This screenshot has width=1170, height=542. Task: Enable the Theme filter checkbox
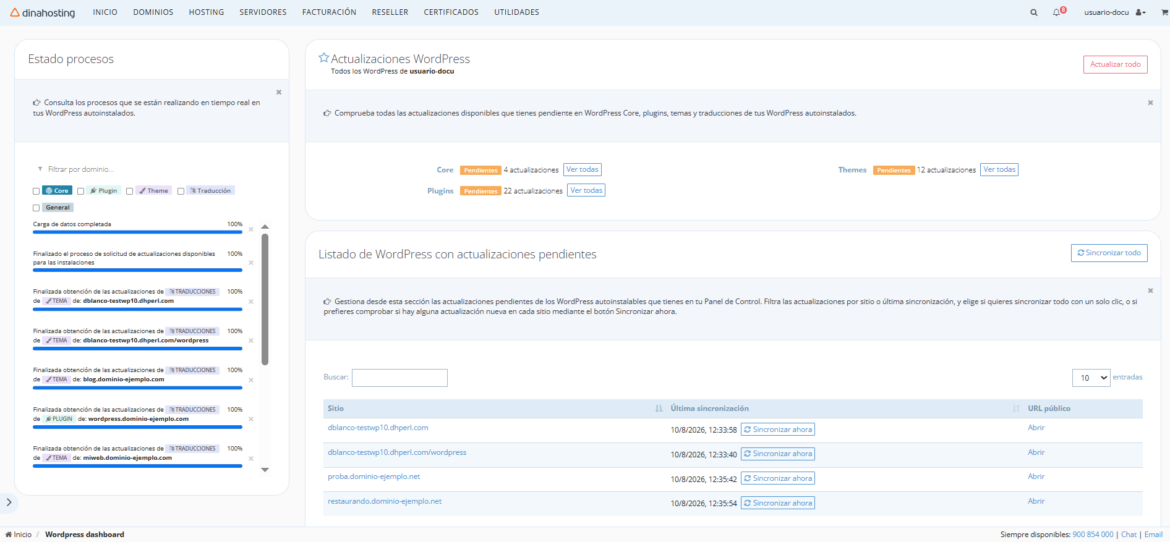tap(130, 191)
